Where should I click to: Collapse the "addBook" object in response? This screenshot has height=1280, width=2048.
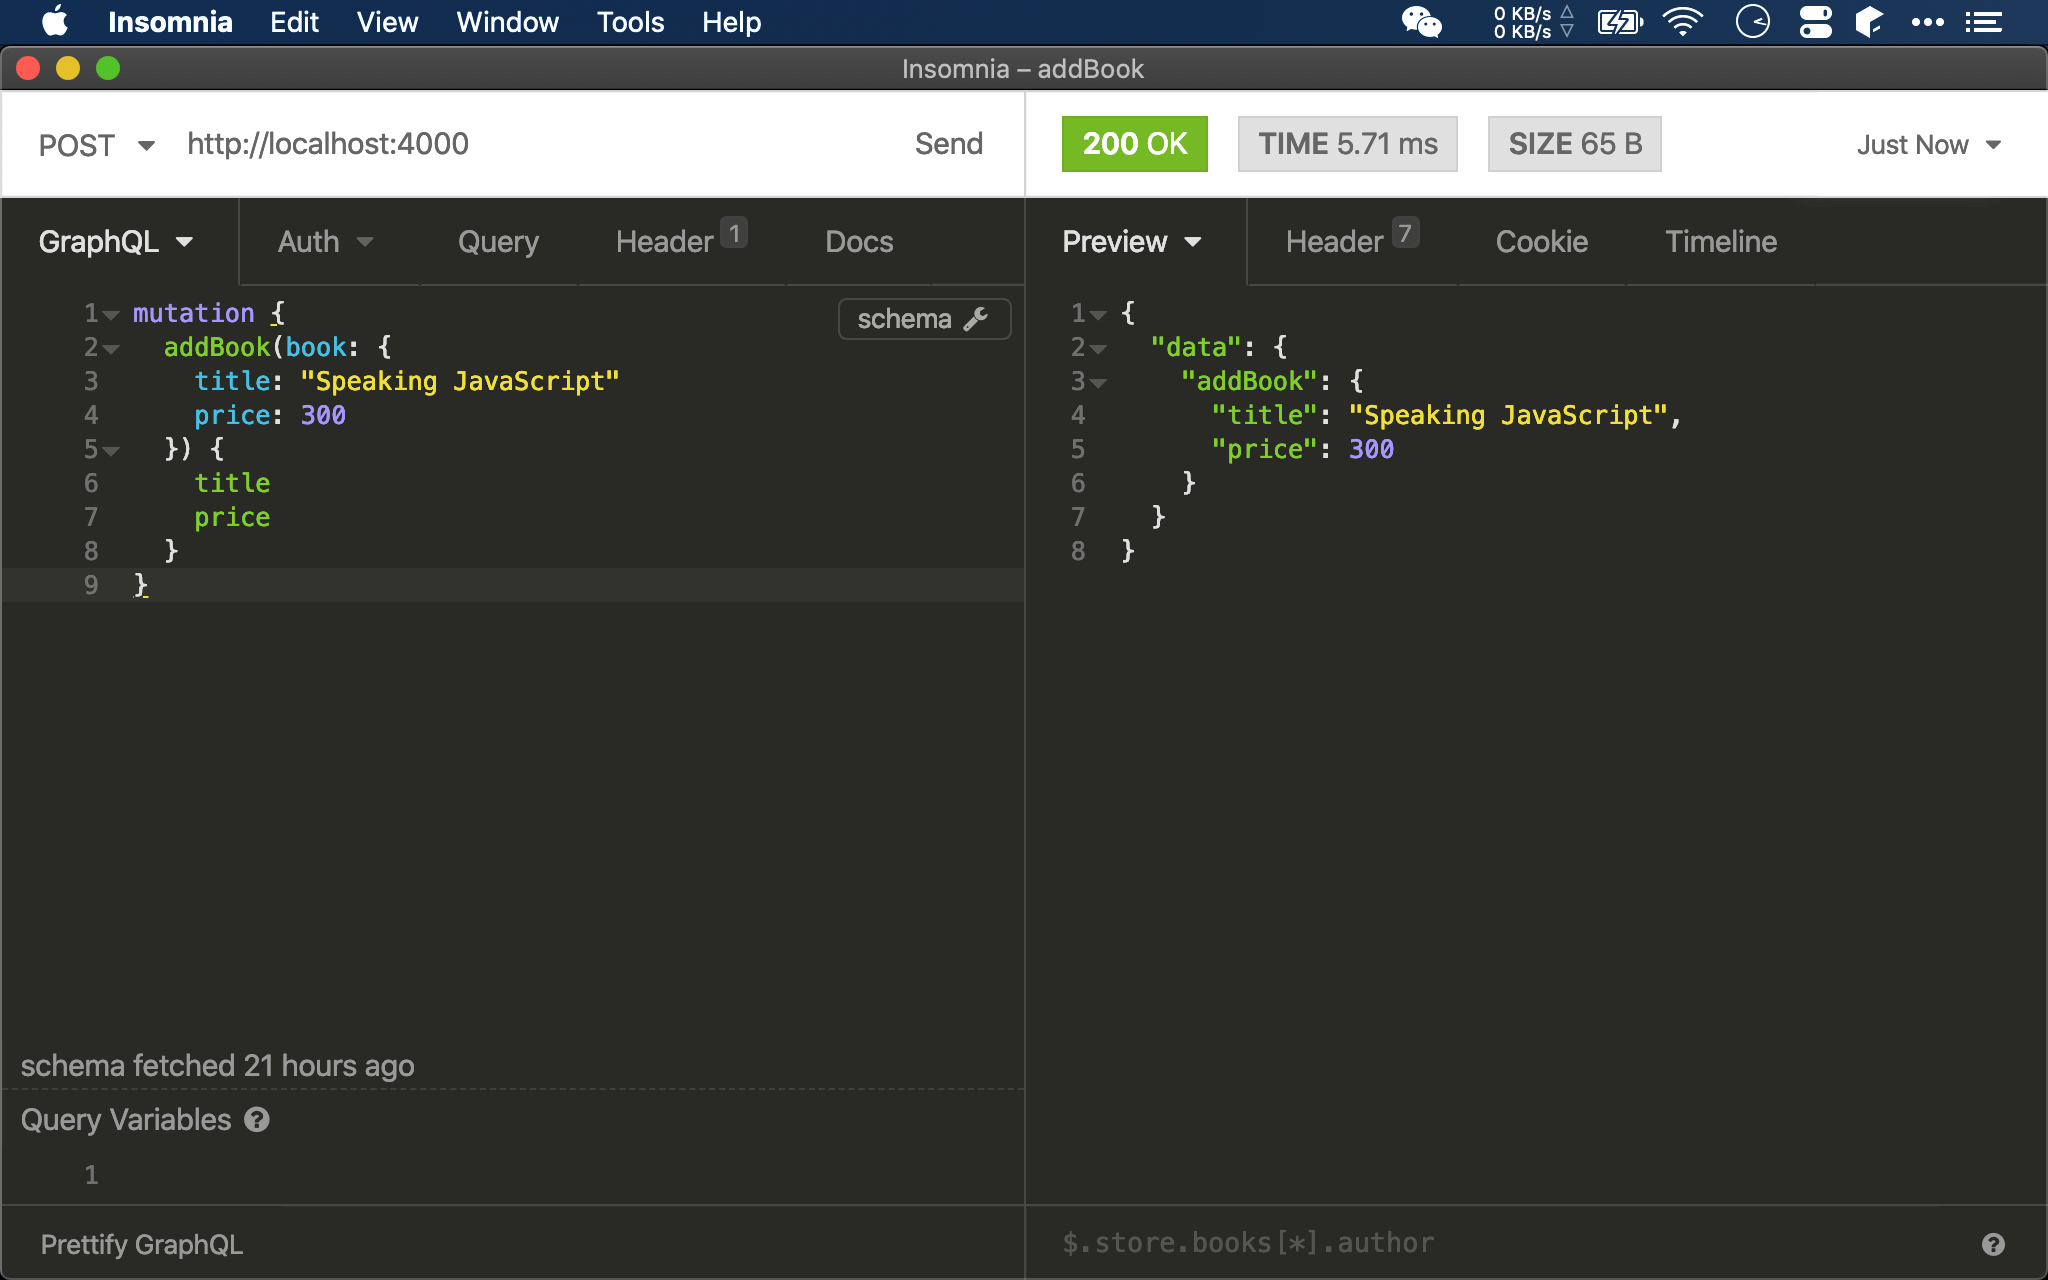pos(1098,383)
